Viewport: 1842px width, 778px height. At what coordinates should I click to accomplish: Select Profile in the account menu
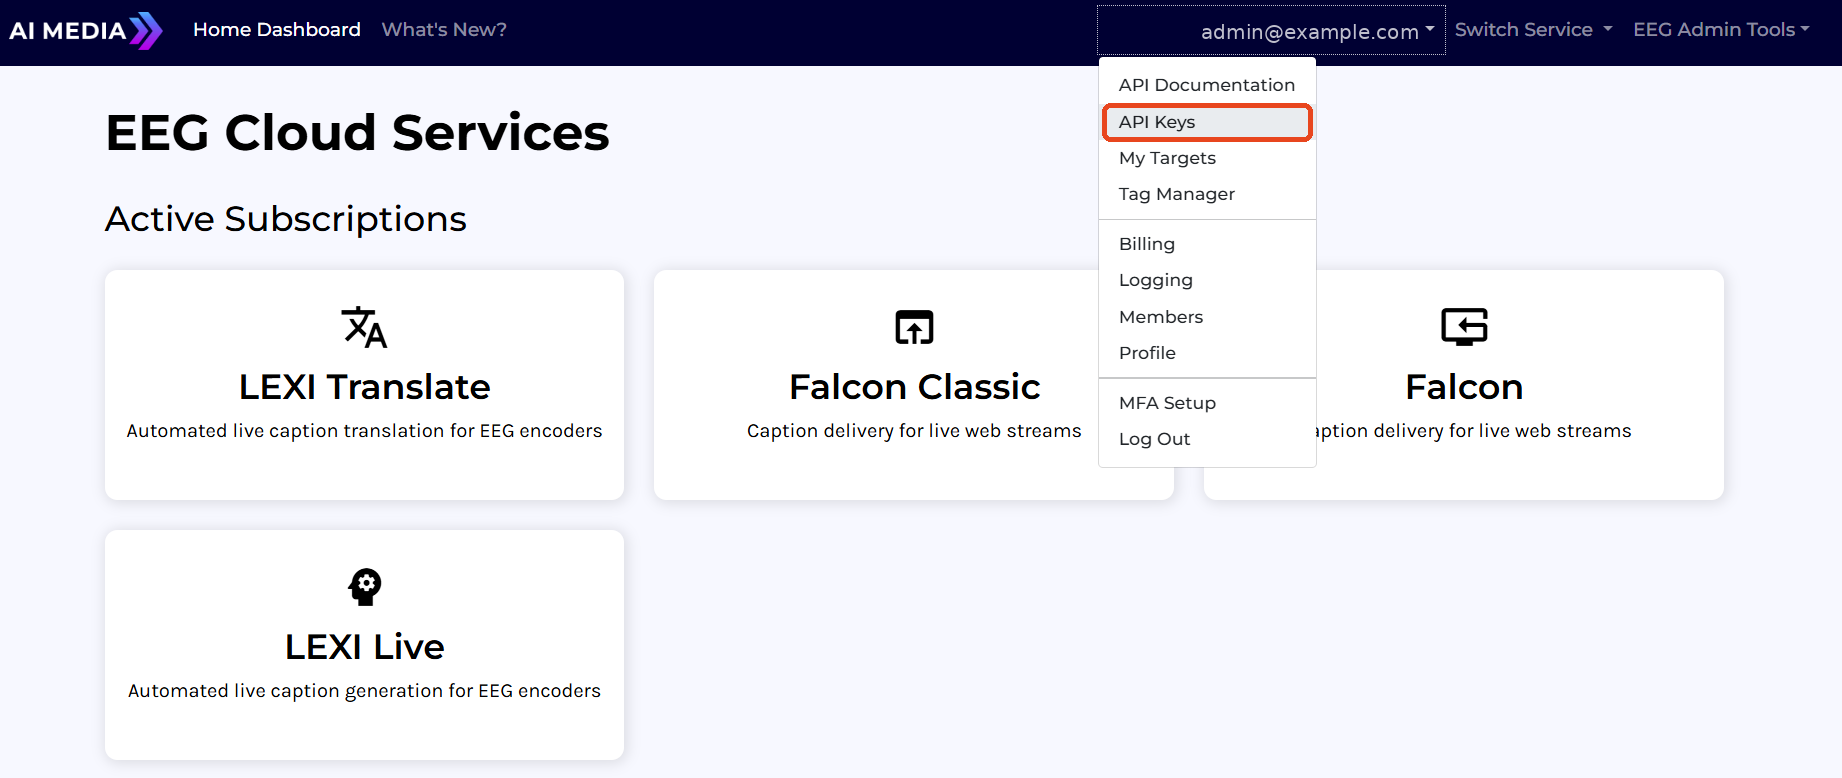[x=1207, y=353]
